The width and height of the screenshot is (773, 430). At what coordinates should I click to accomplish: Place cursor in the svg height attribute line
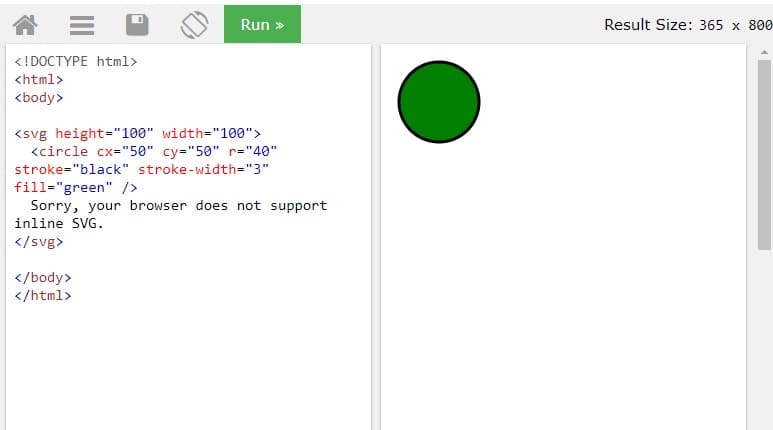tap(137, 133)
